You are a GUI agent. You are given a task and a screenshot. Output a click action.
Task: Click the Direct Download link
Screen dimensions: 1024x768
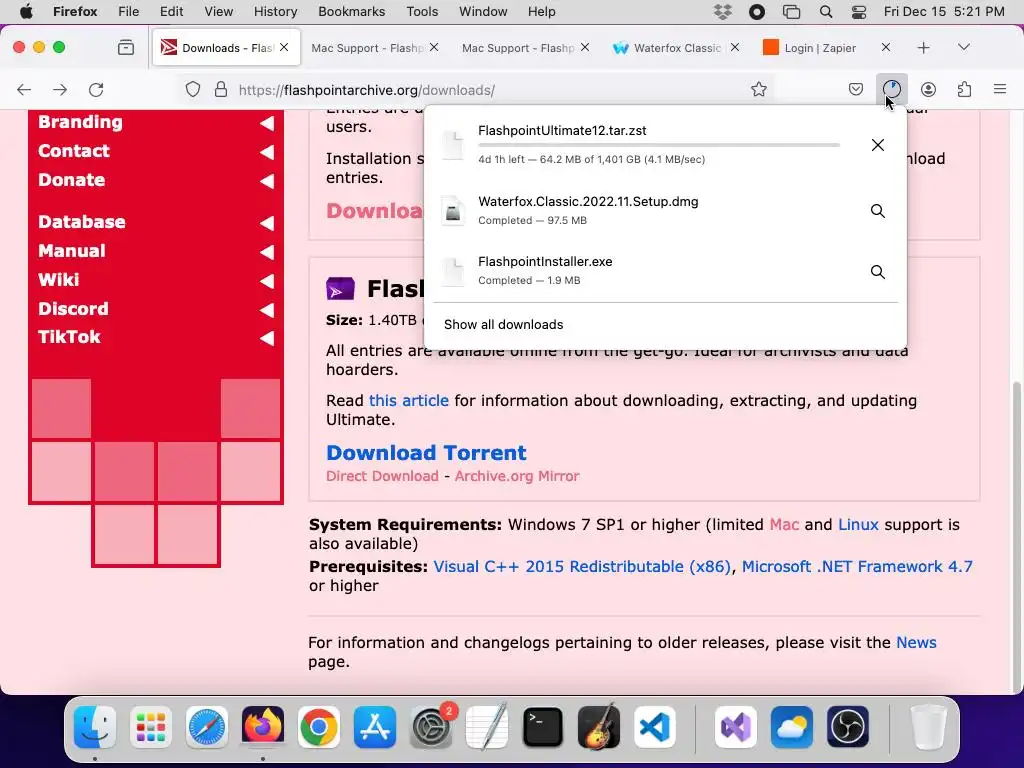click(x=382, y=476)
